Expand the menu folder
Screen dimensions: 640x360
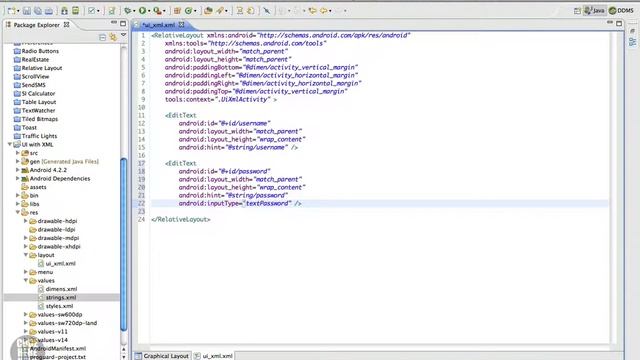pos(26,272)
